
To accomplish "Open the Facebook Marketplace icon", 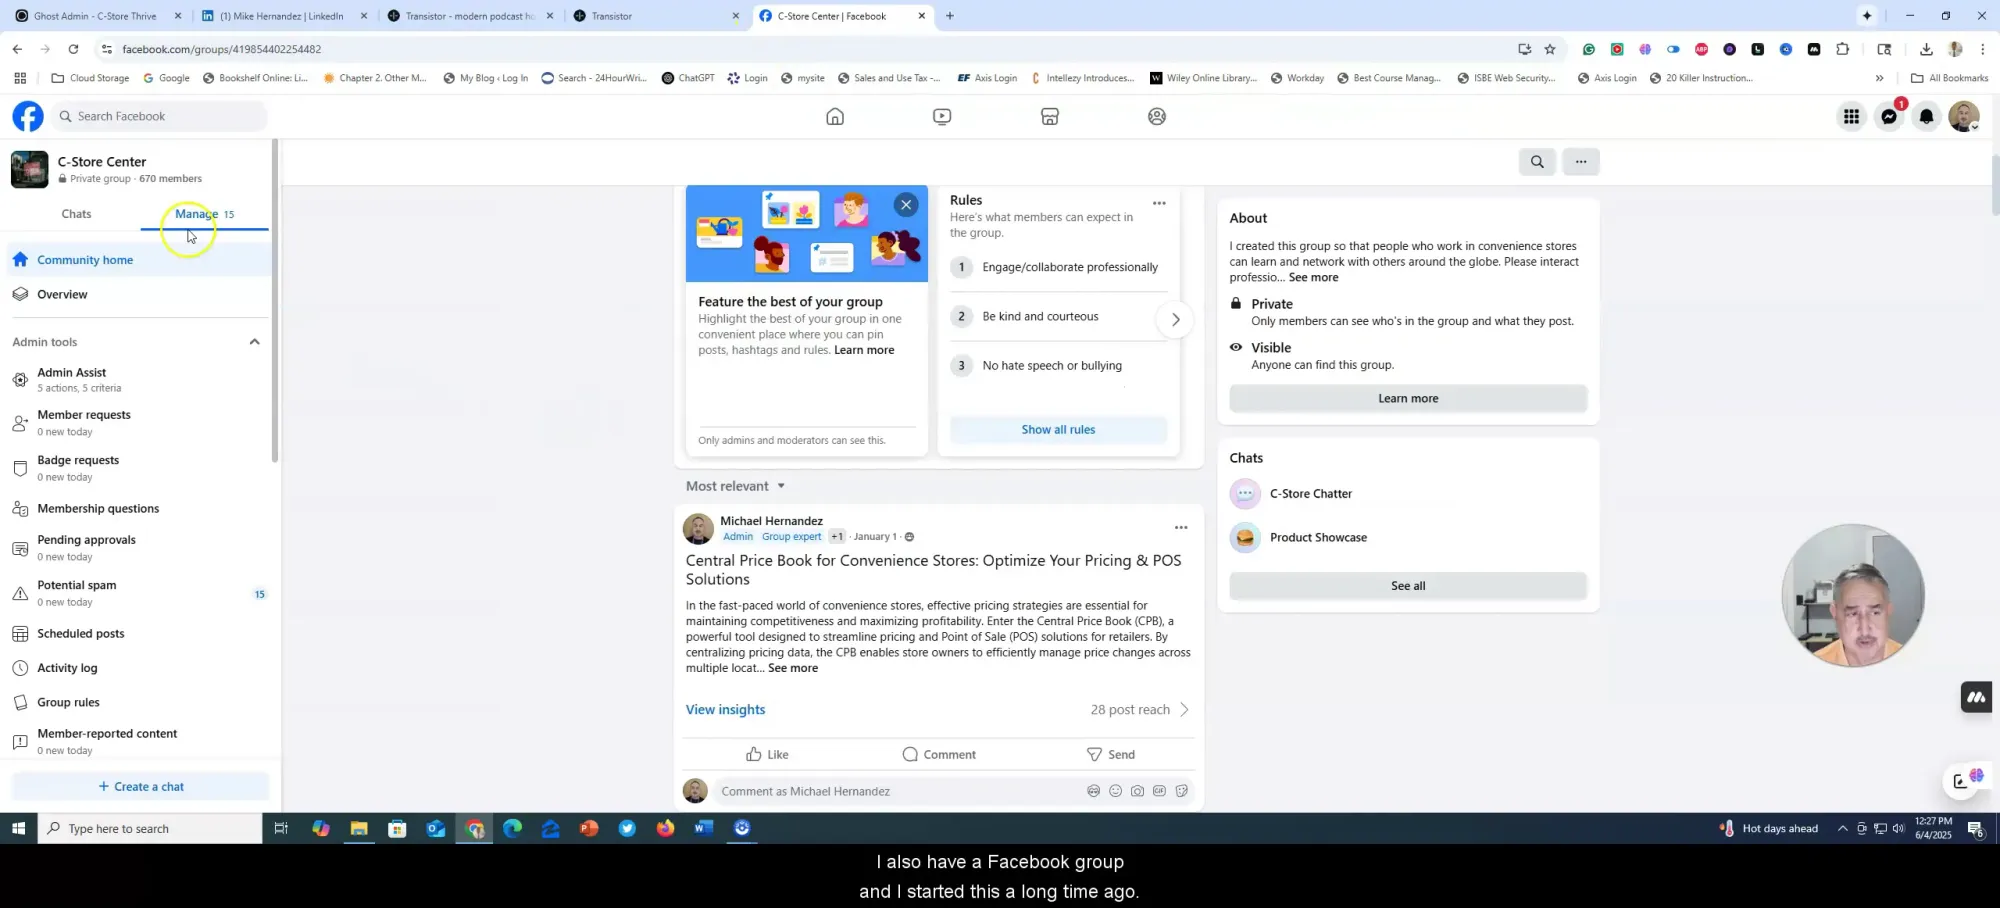I will (x=1050, y=117).
